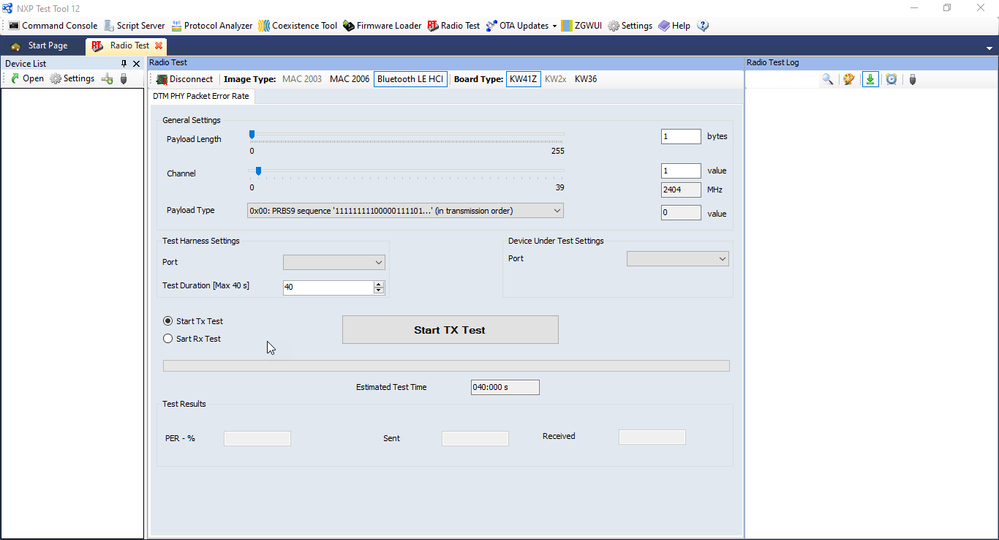Open Test Harness Port dropdown

(378, 262)
